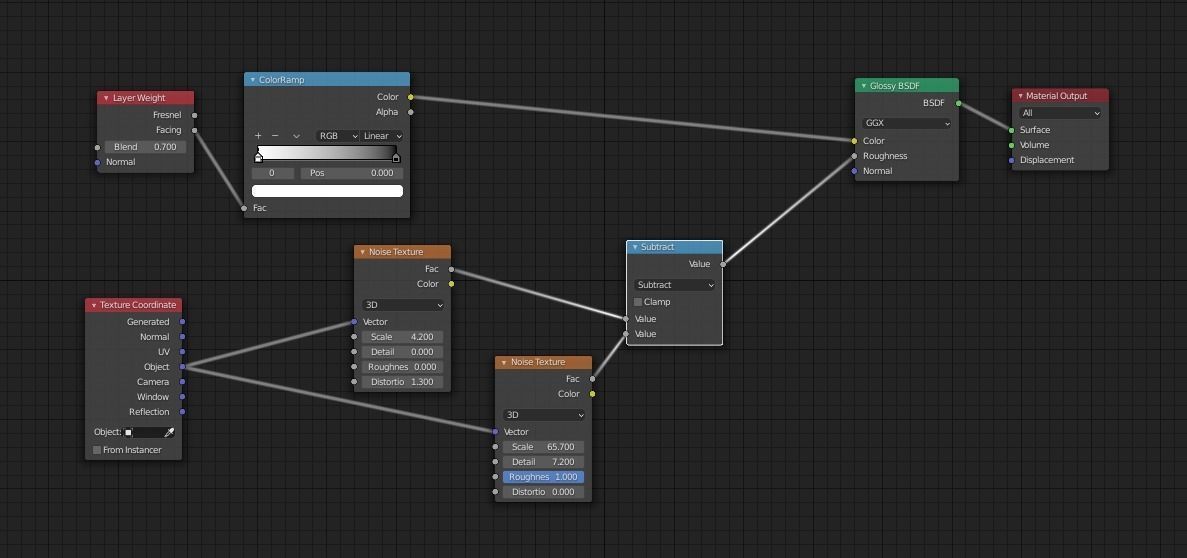Open 3D dropdown on Noise Texture with Scale 4.200
This screenshot has width=1187, height=558.
(x=403, y=305)
